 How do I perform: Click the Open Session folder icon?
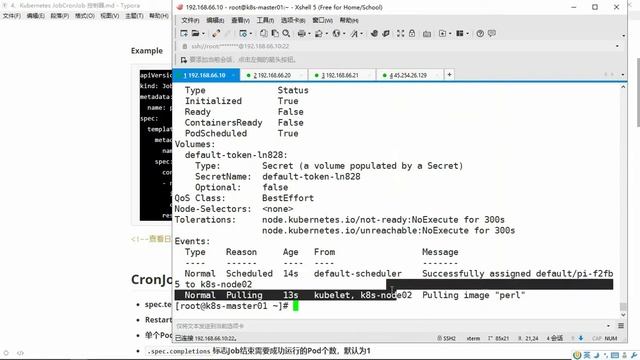click(196, 33)
